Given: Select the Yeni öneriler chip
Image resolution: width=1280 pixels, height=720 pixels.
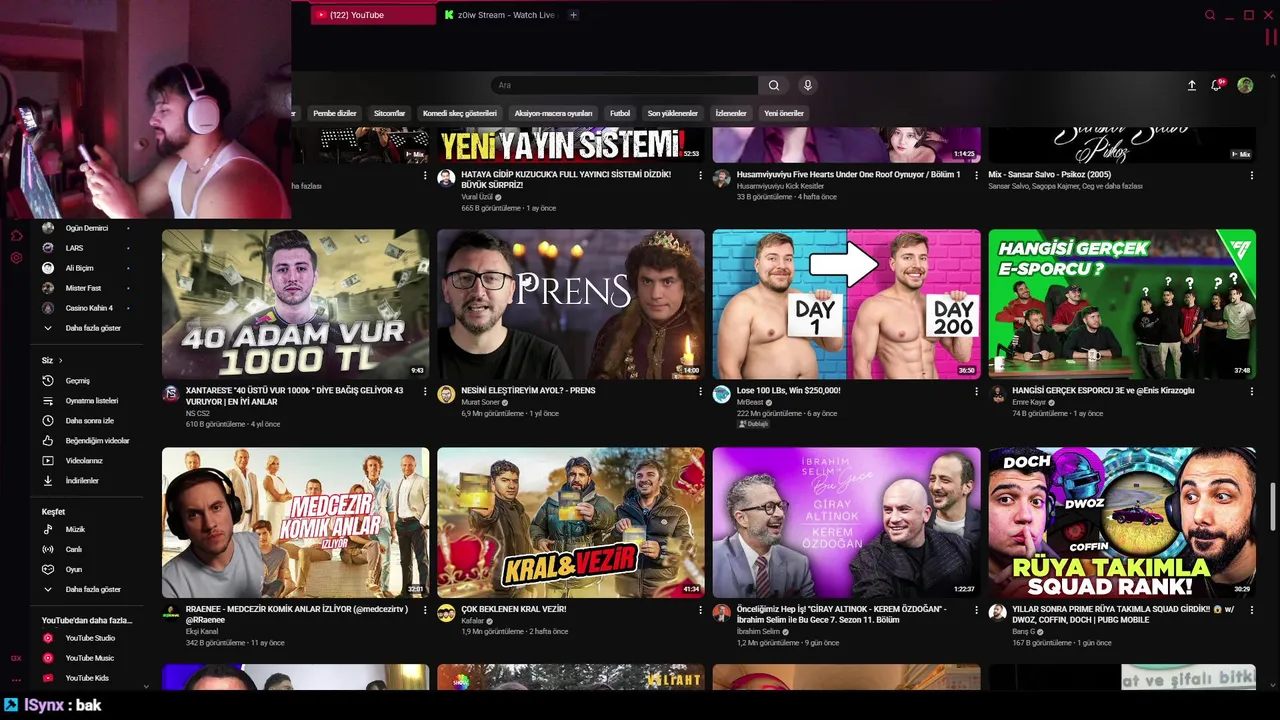Looking at the screenshot, I should (x=784, y=114).
